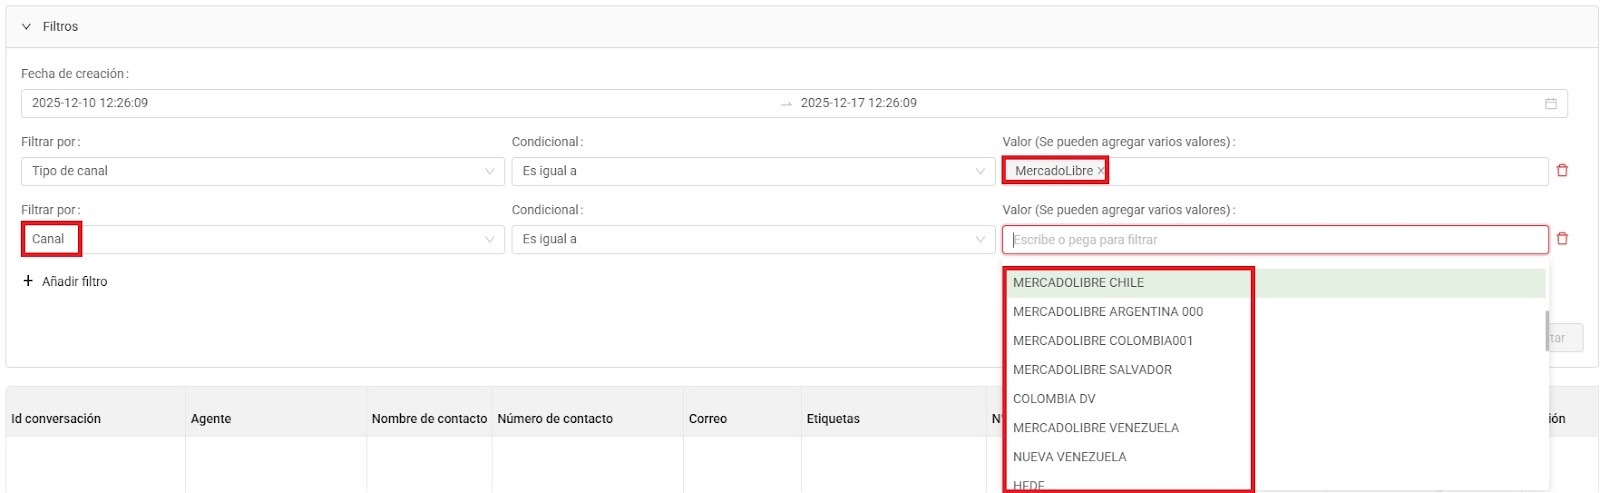
Task: Pick MERCADOLIBRE SALVADOR from the list
Action: (1092, 370)
